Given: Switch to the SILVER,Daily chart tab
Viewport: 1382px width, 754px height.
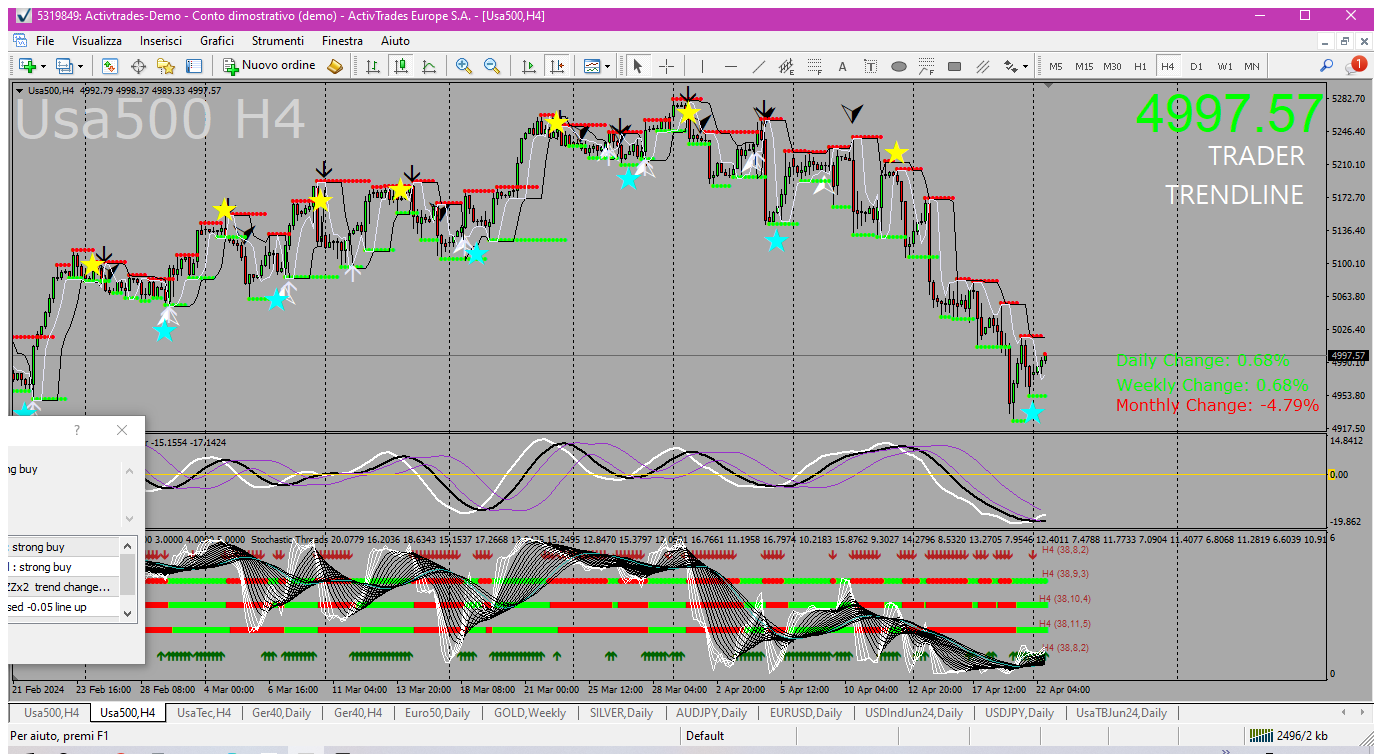Looking at the screenshot, I should [621, 713].
